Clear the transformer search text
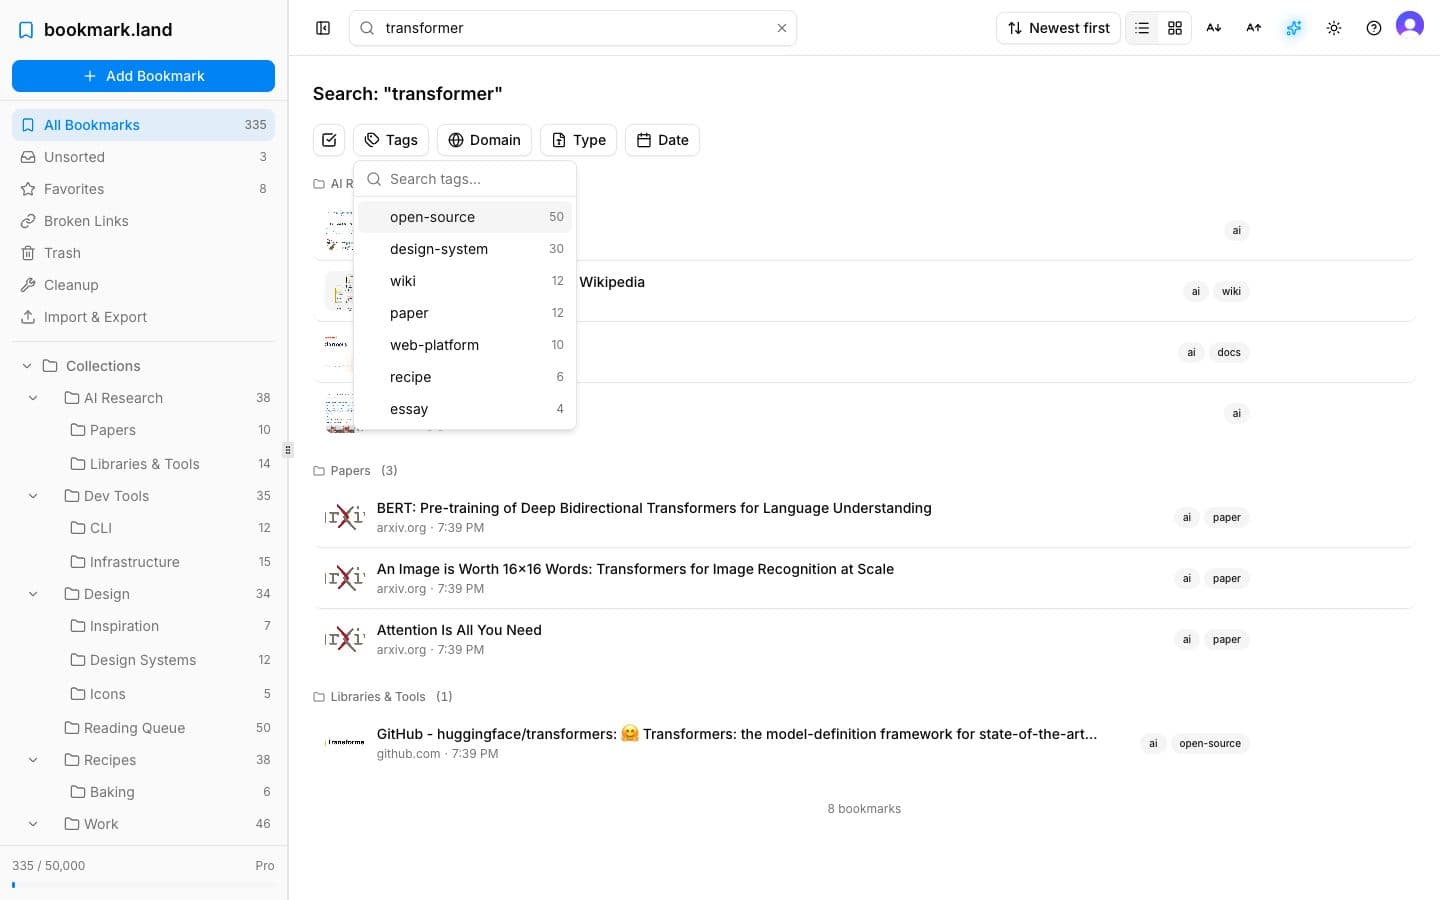Image resolution: width=1440 pixels, height=900 pixels. point(782,28)
